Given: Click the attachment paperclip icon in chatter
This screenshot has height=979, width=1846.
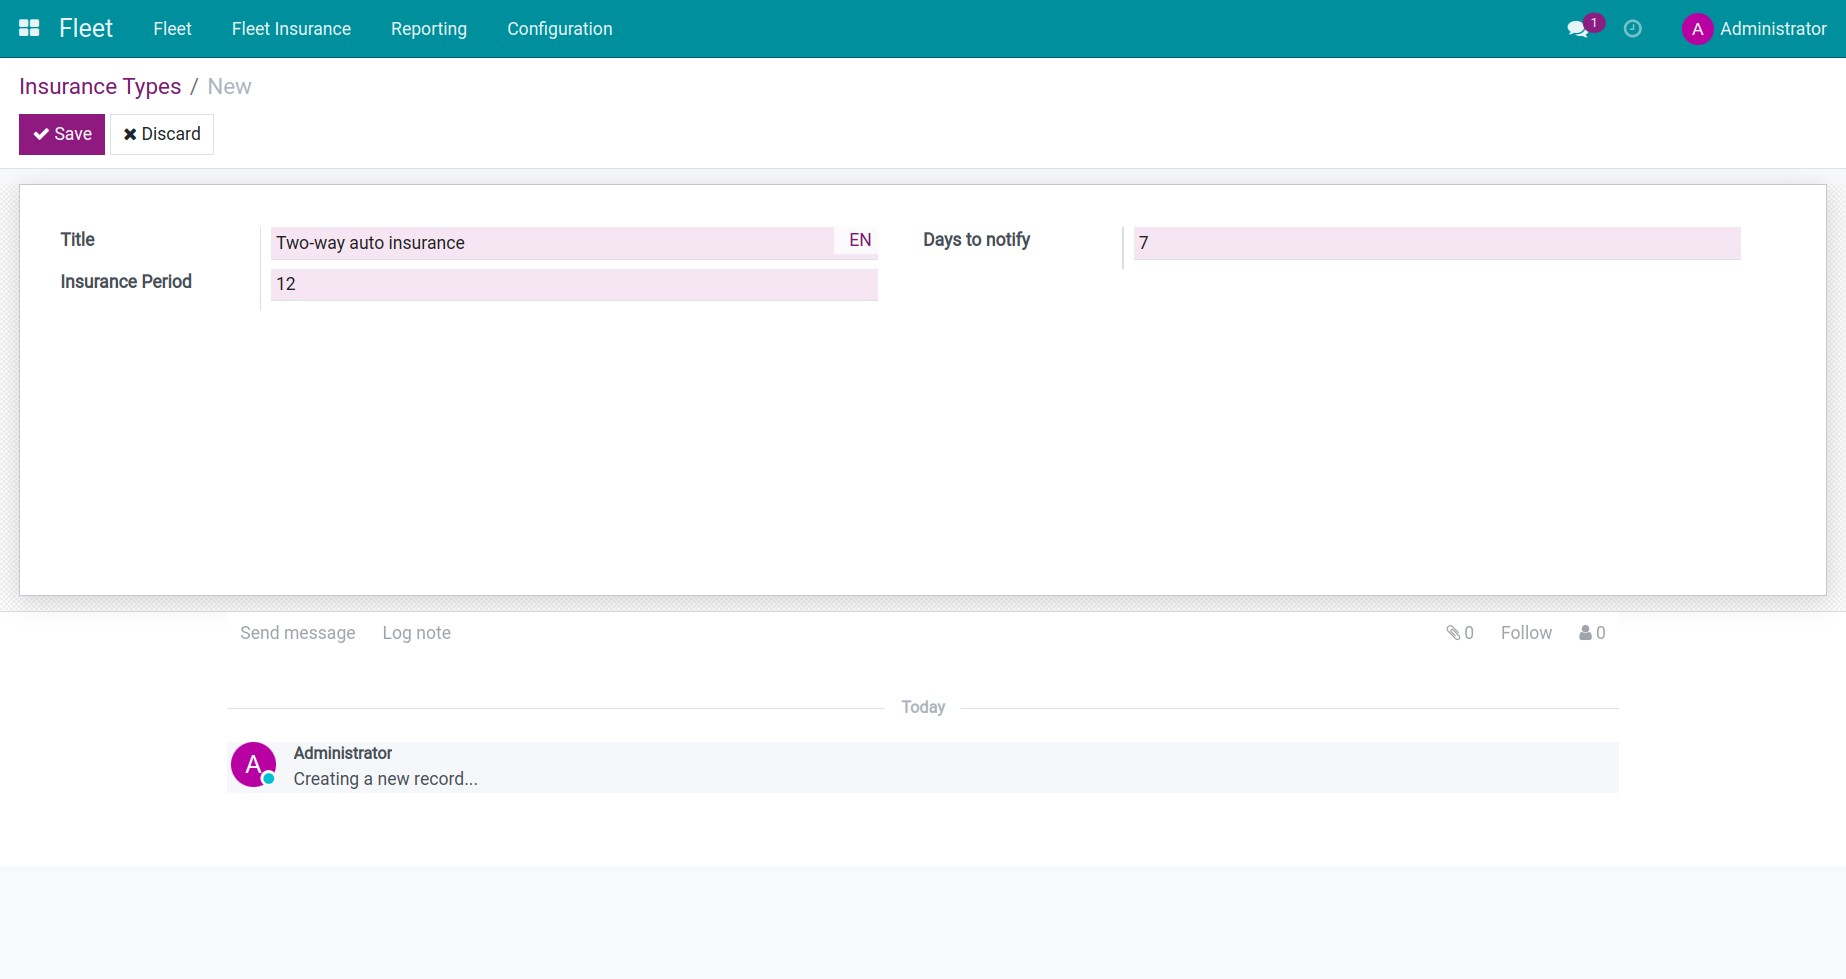Looking at the screenshot, I should click(x=1452, y=632).
